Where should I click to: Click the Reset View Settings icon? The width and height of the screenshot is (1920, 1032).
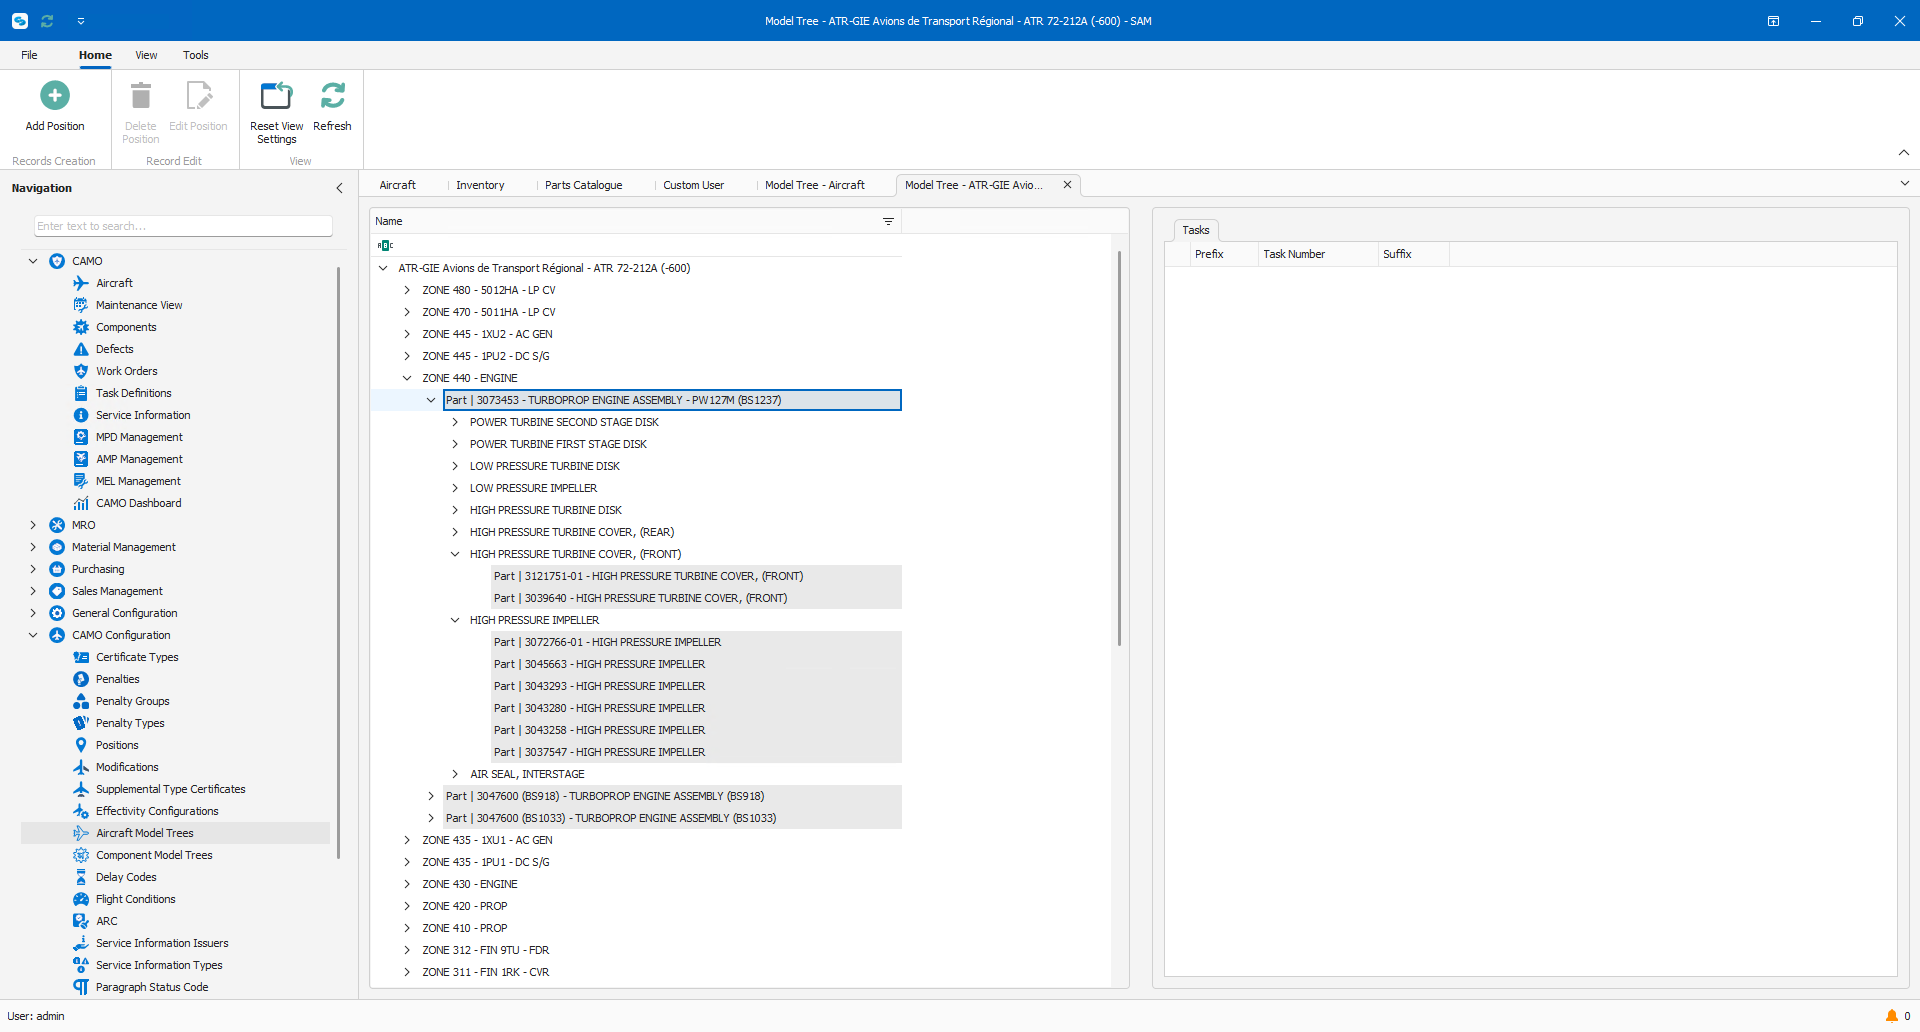point(276,96)
